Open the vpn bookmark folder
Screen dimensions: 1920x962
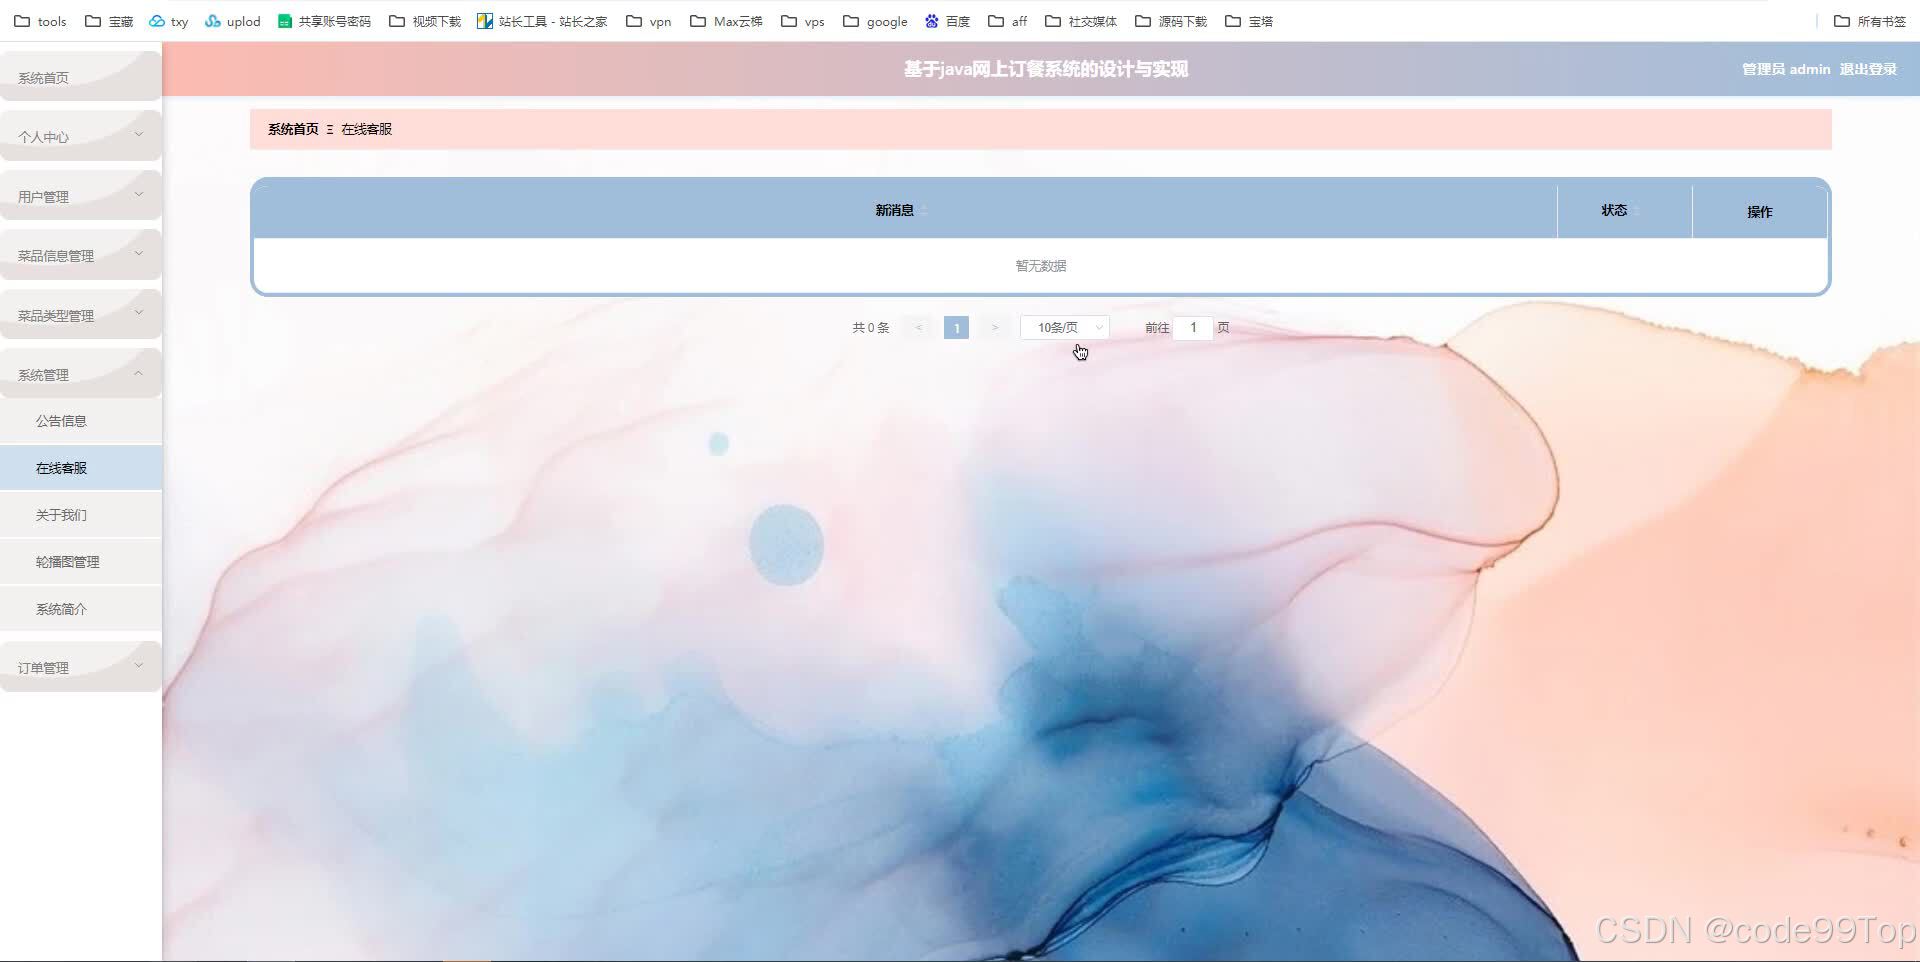pyautogui.click(x=649, y=20)
